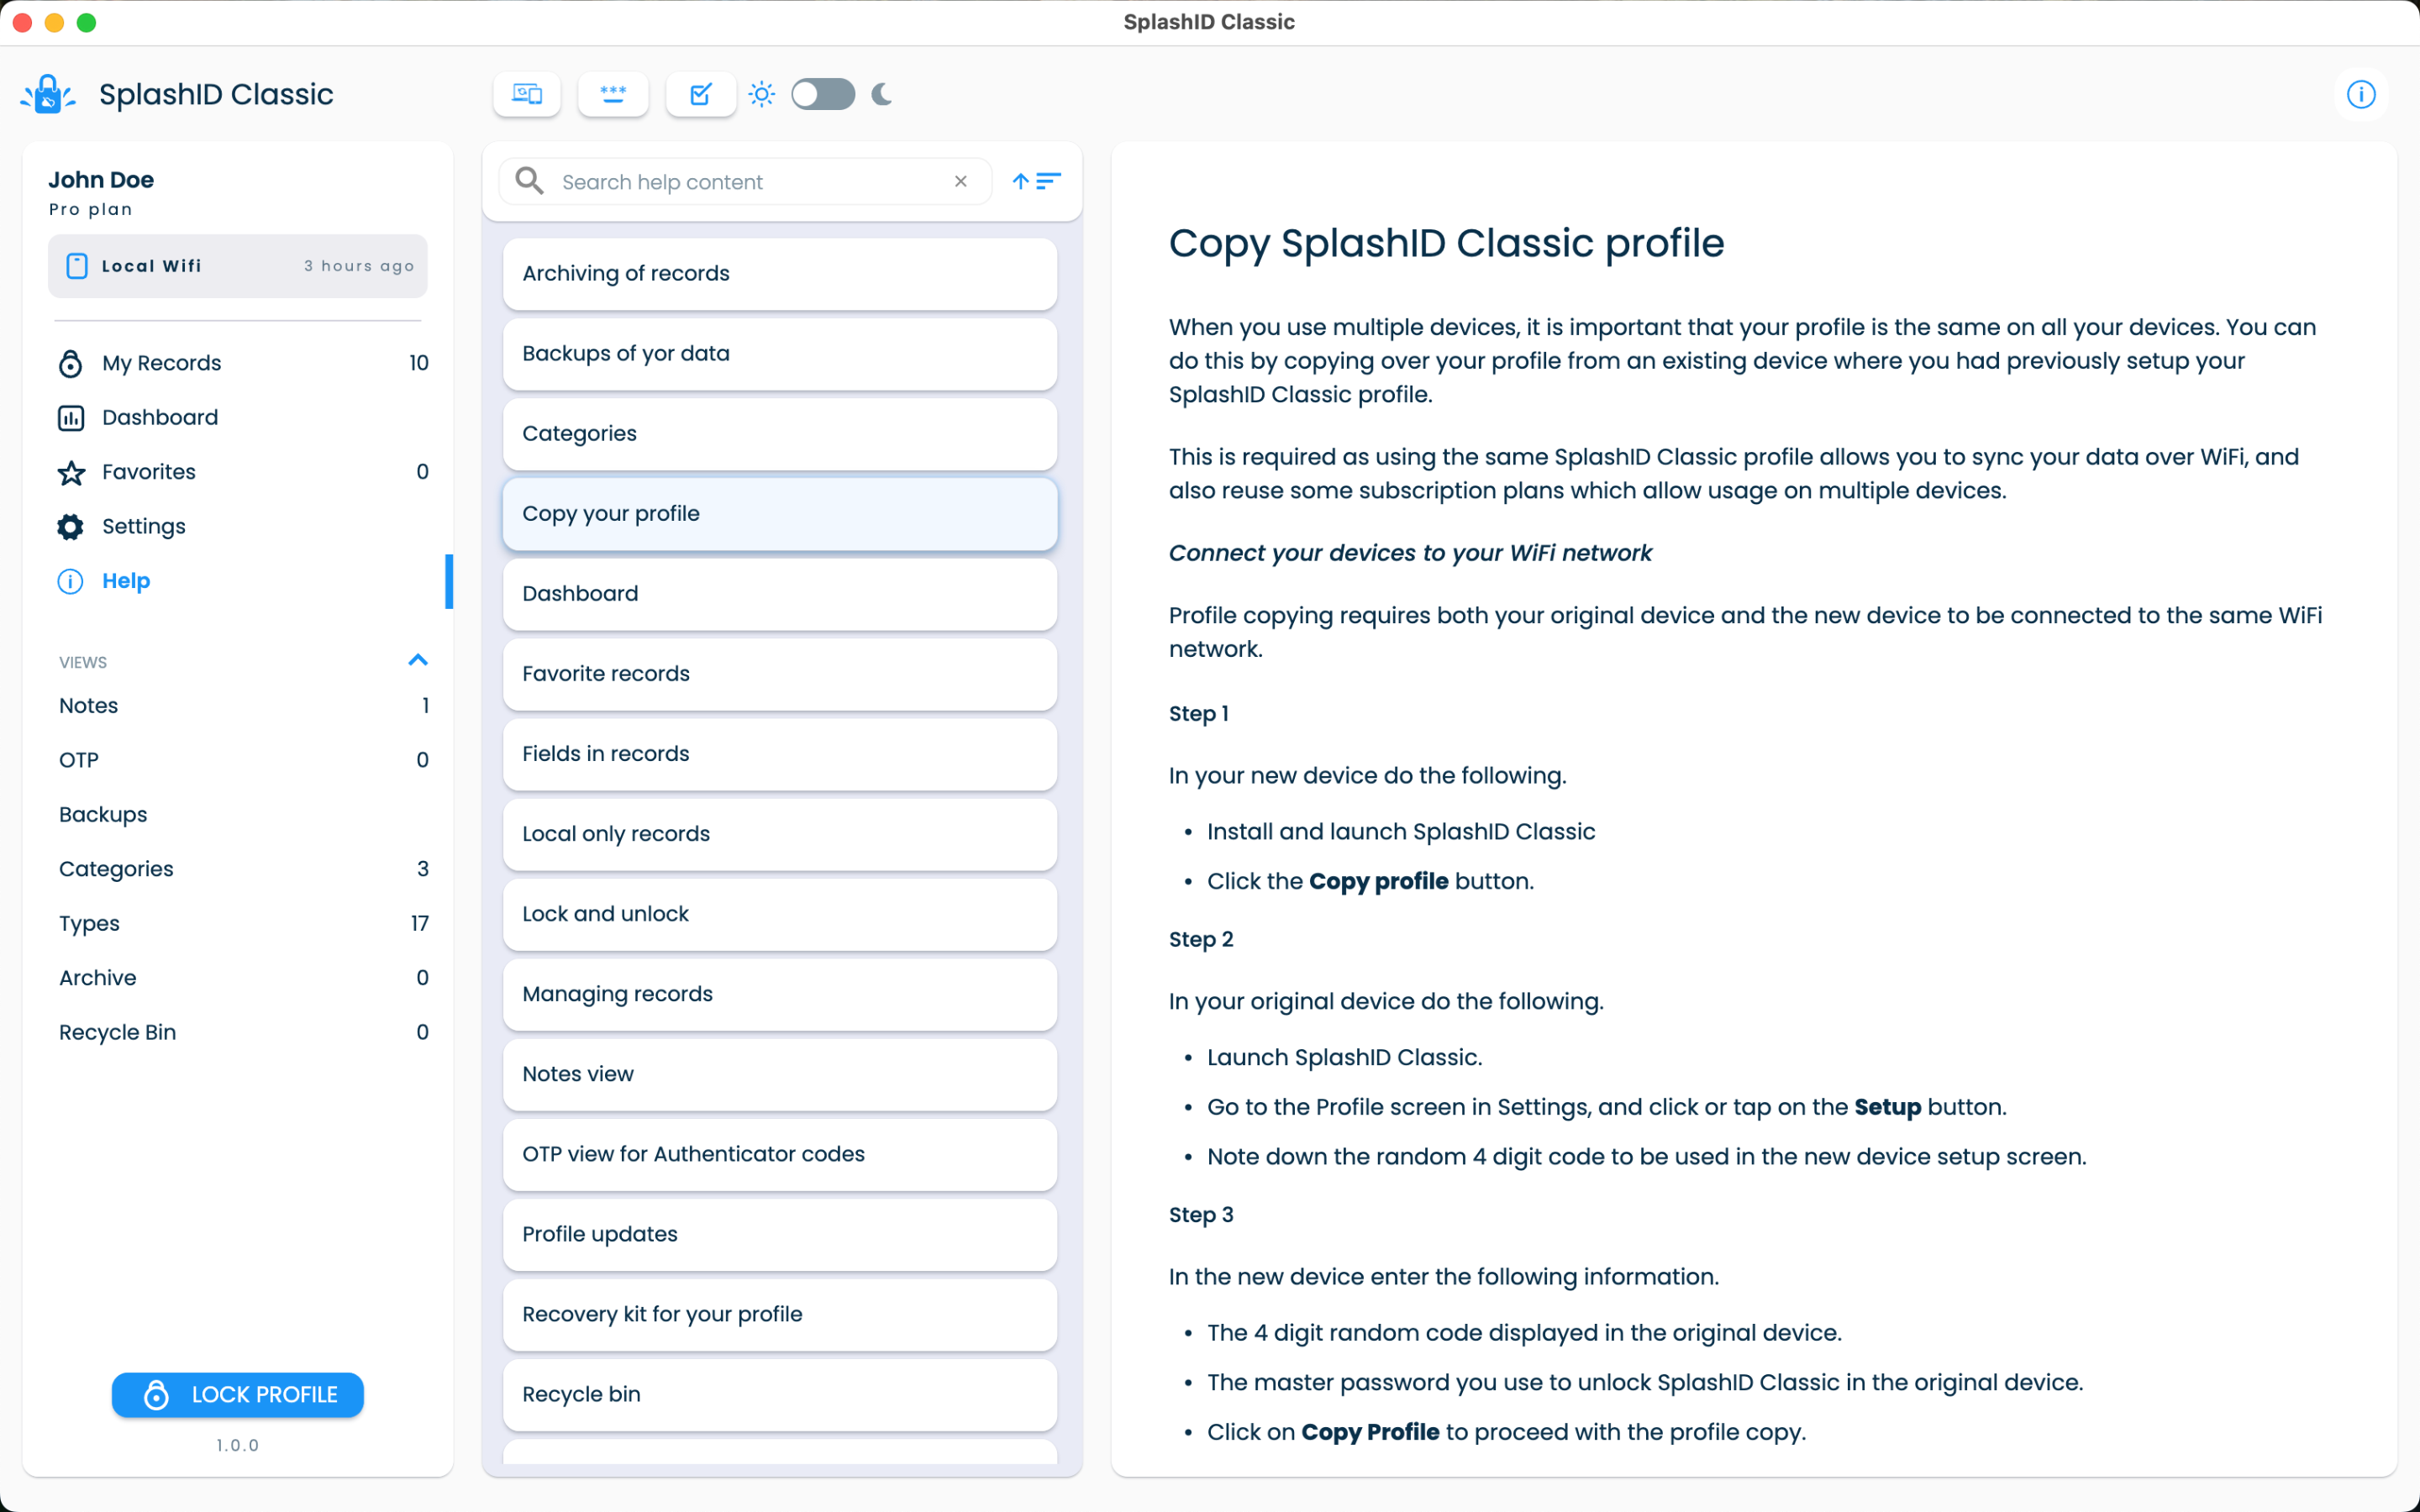2420x1512 pixels.
Task: Open the Managing records topic
Action: click(x=780, y=994)
